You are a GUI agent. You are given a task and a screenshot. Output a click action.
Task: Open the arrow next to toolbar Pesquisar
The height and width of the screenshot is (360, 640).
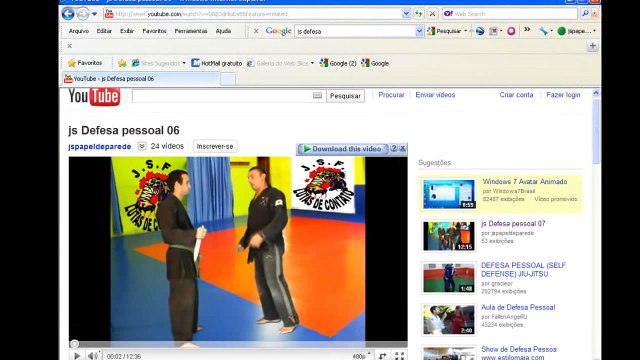[466, 31]
